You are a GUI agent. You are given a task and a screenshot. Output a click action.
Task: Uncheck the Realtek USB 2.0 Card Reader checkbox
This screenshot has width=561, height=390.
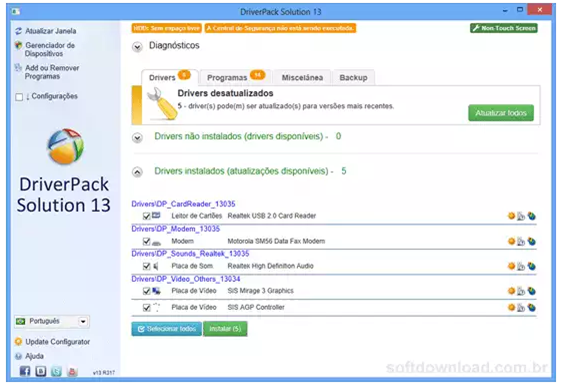point(146,216)
